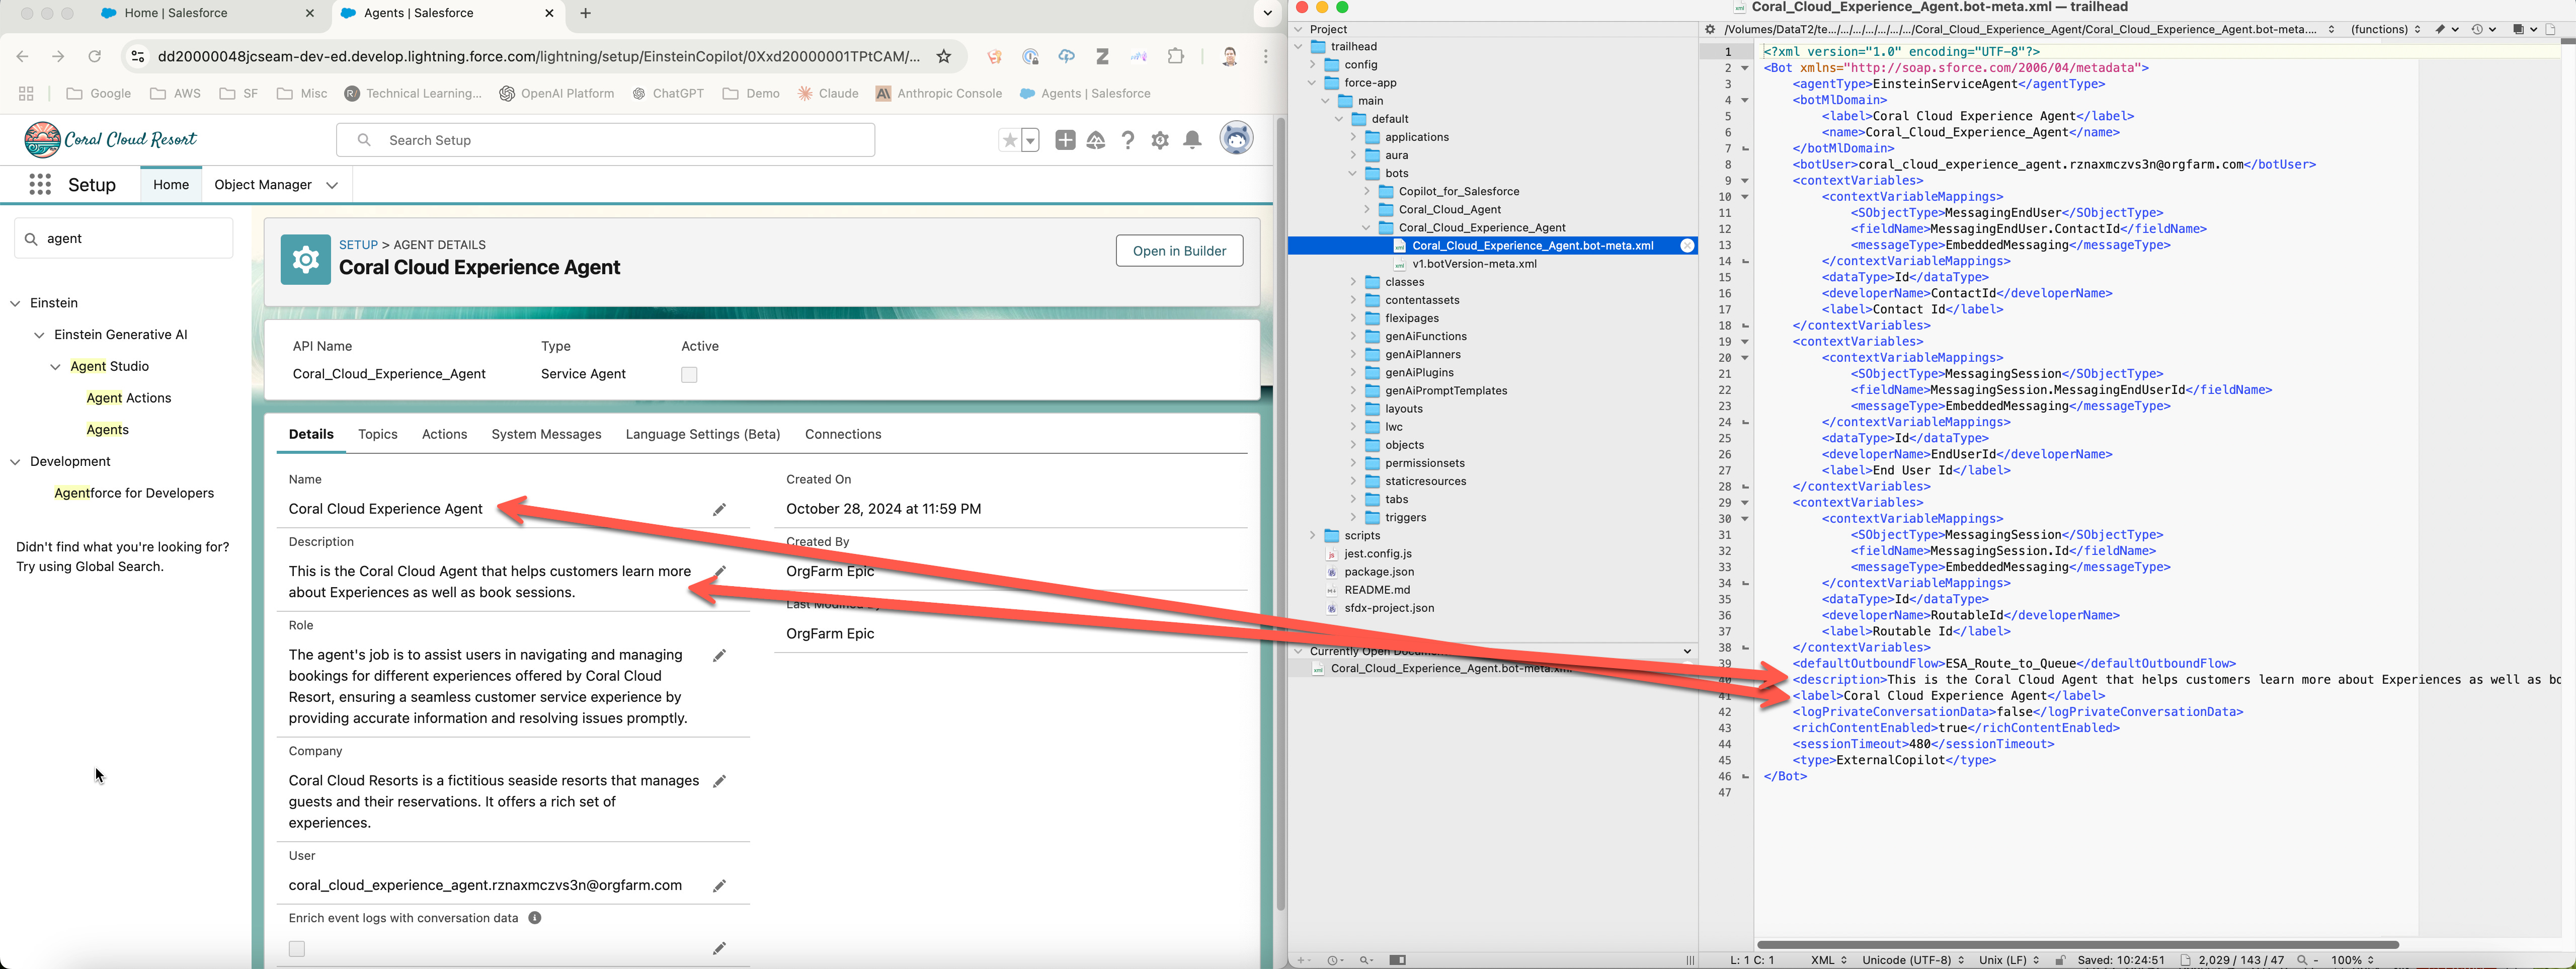The image size is (2576, 969).
Task: Click the favorites star in Salesforce header
Action: 1009,140
